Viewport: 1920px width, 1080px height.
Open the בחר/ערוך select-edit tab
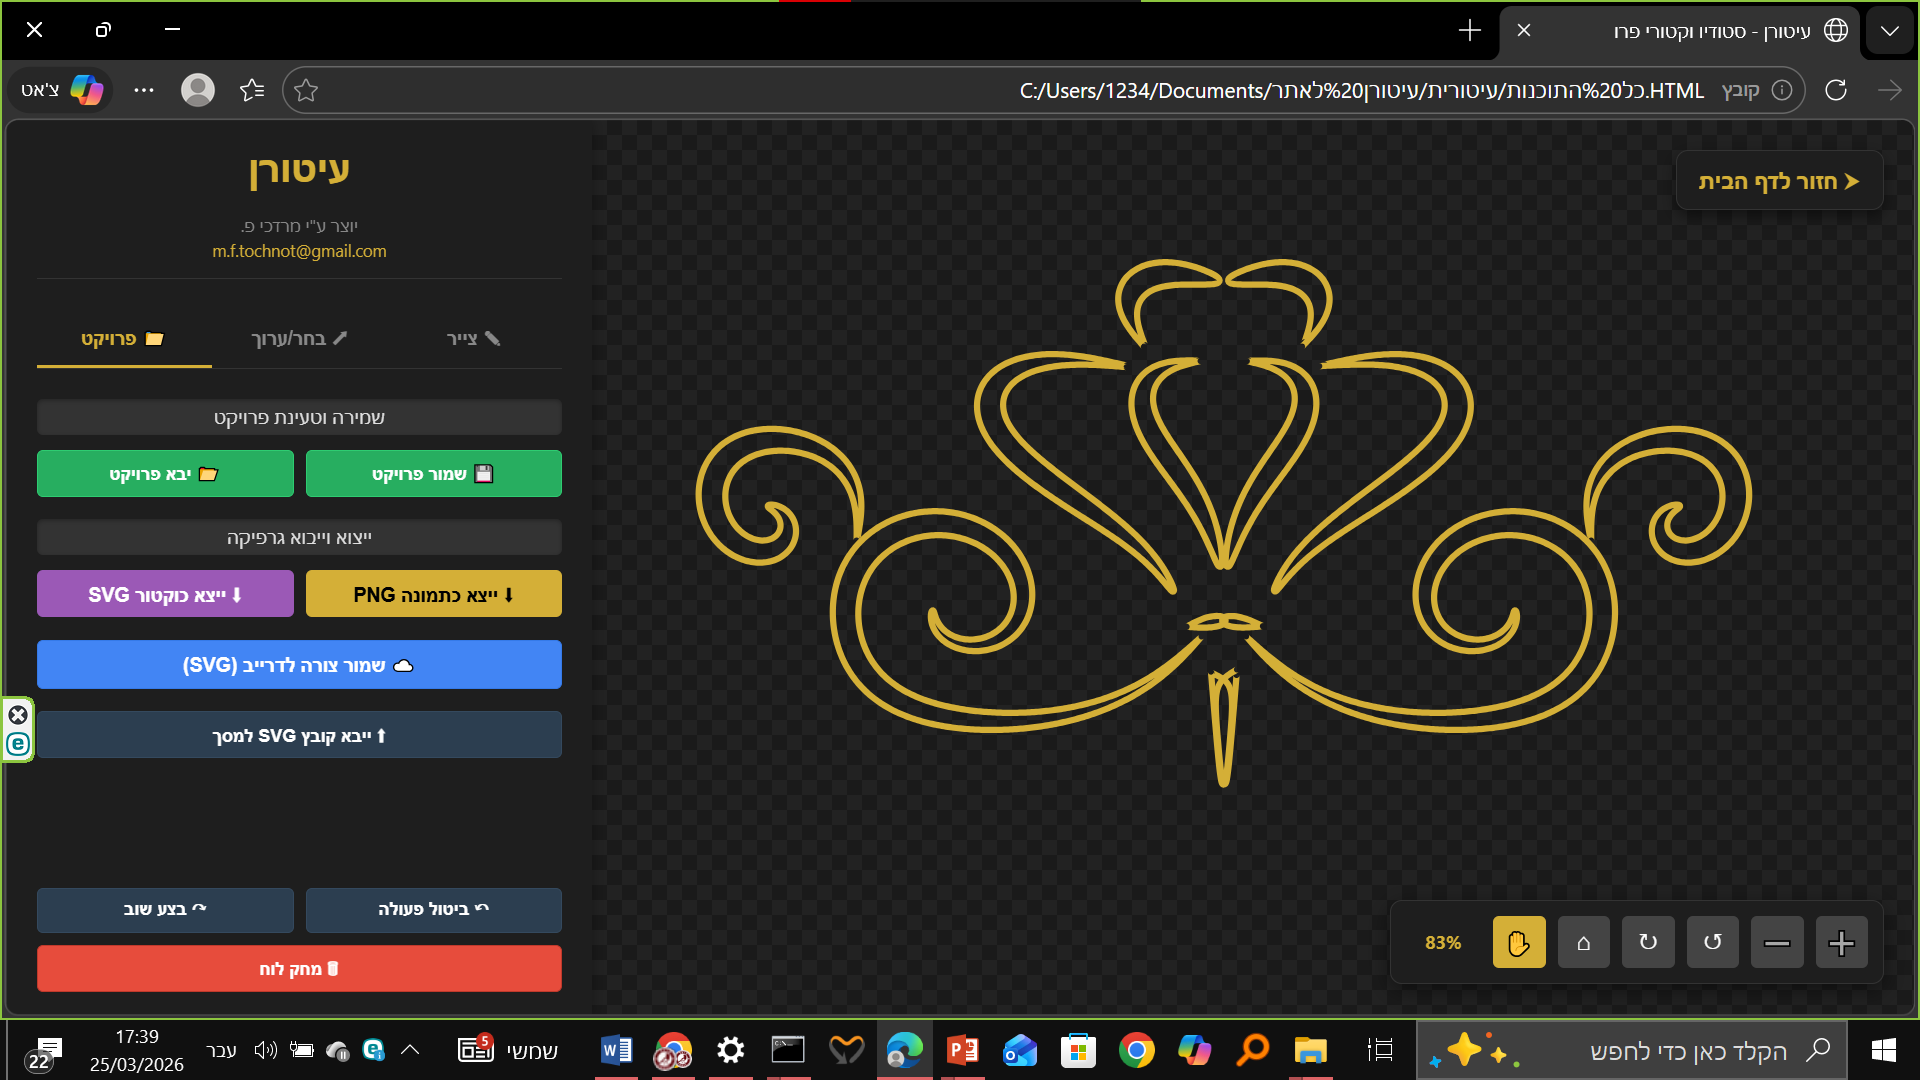(299, 339)
